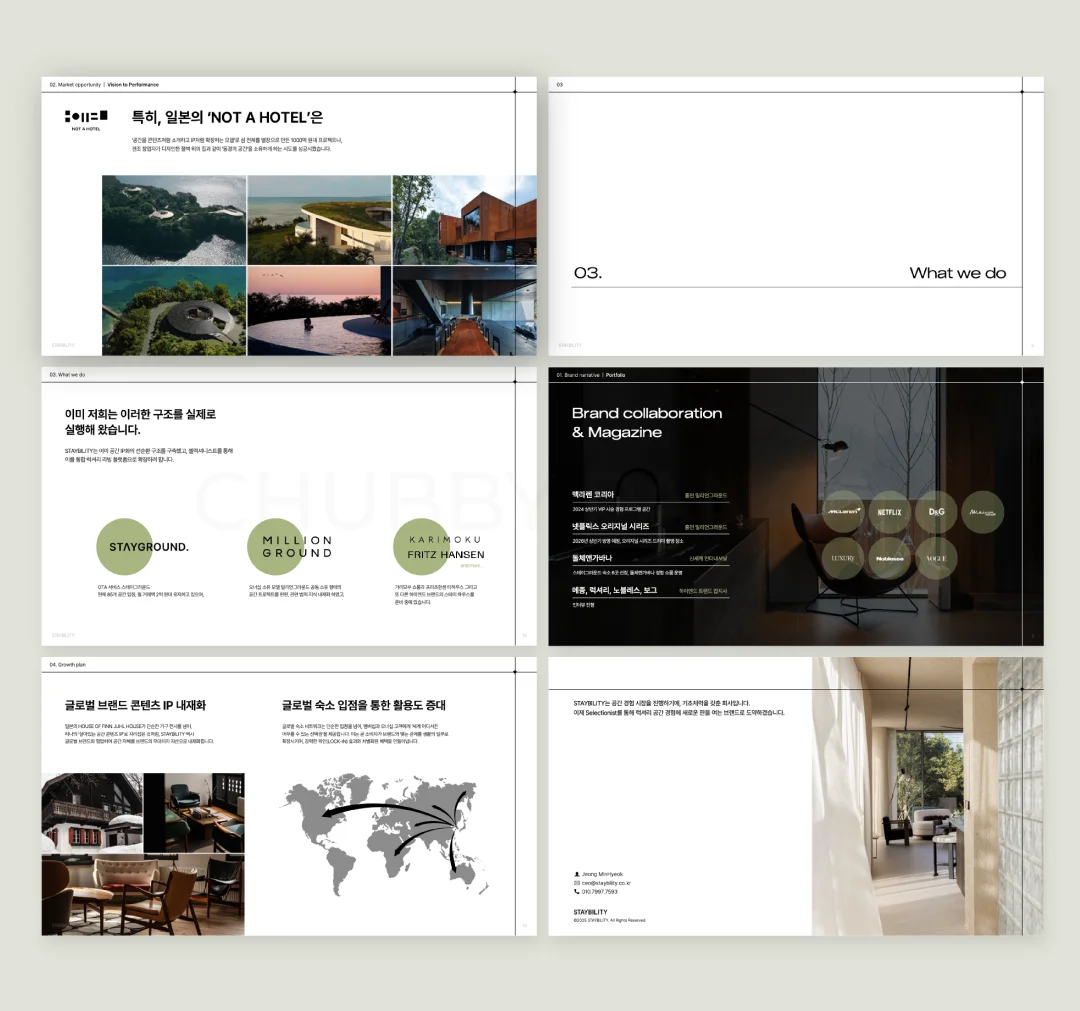Click the LUXURY logo circle
1080x1011 pixels.
(x=842, y=559)
